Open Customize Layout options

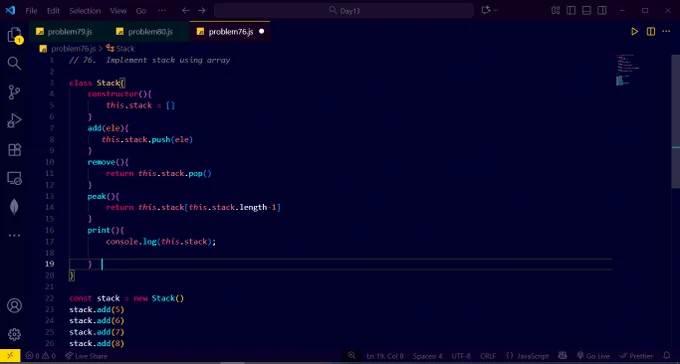tap(556, 10)
